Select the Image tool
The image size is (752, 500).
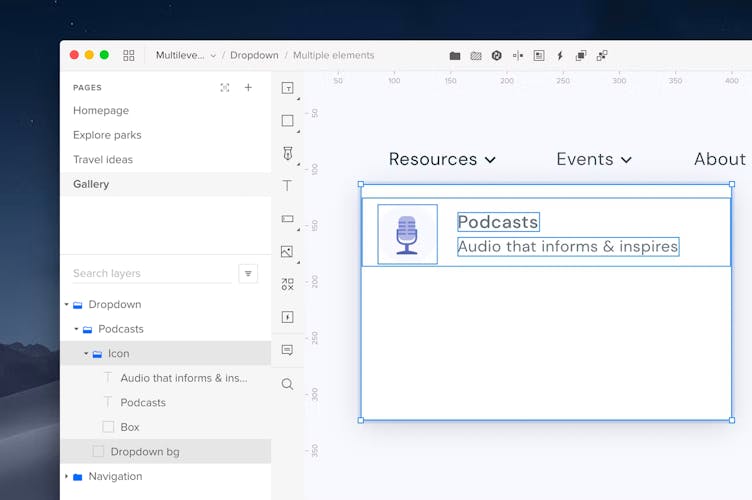287,251
